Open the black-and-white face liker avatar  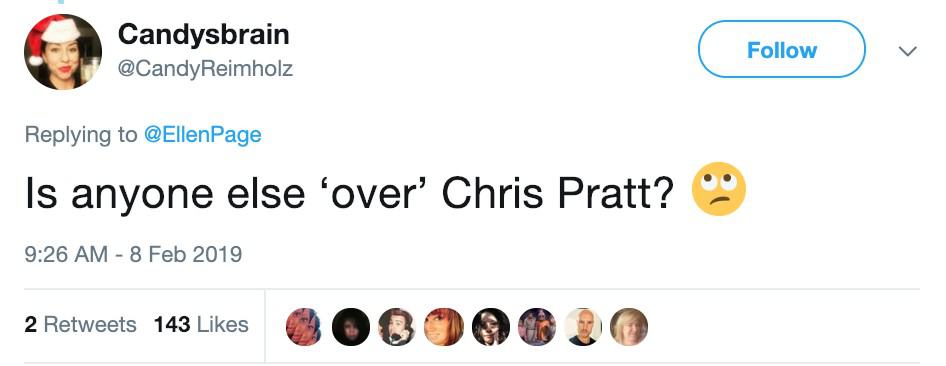coord(490,327)
